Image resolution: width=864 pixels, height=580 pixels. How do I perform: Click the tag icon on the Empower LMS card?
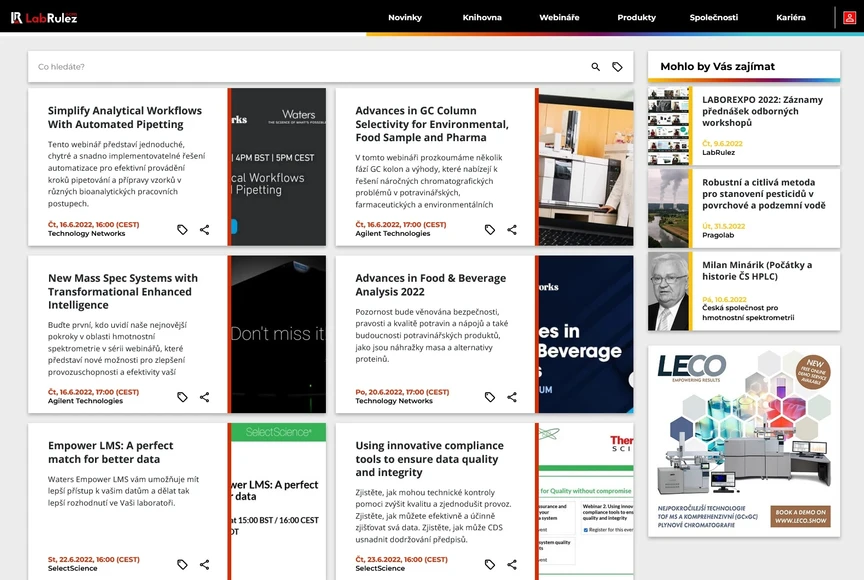click(x=182, y=564)
